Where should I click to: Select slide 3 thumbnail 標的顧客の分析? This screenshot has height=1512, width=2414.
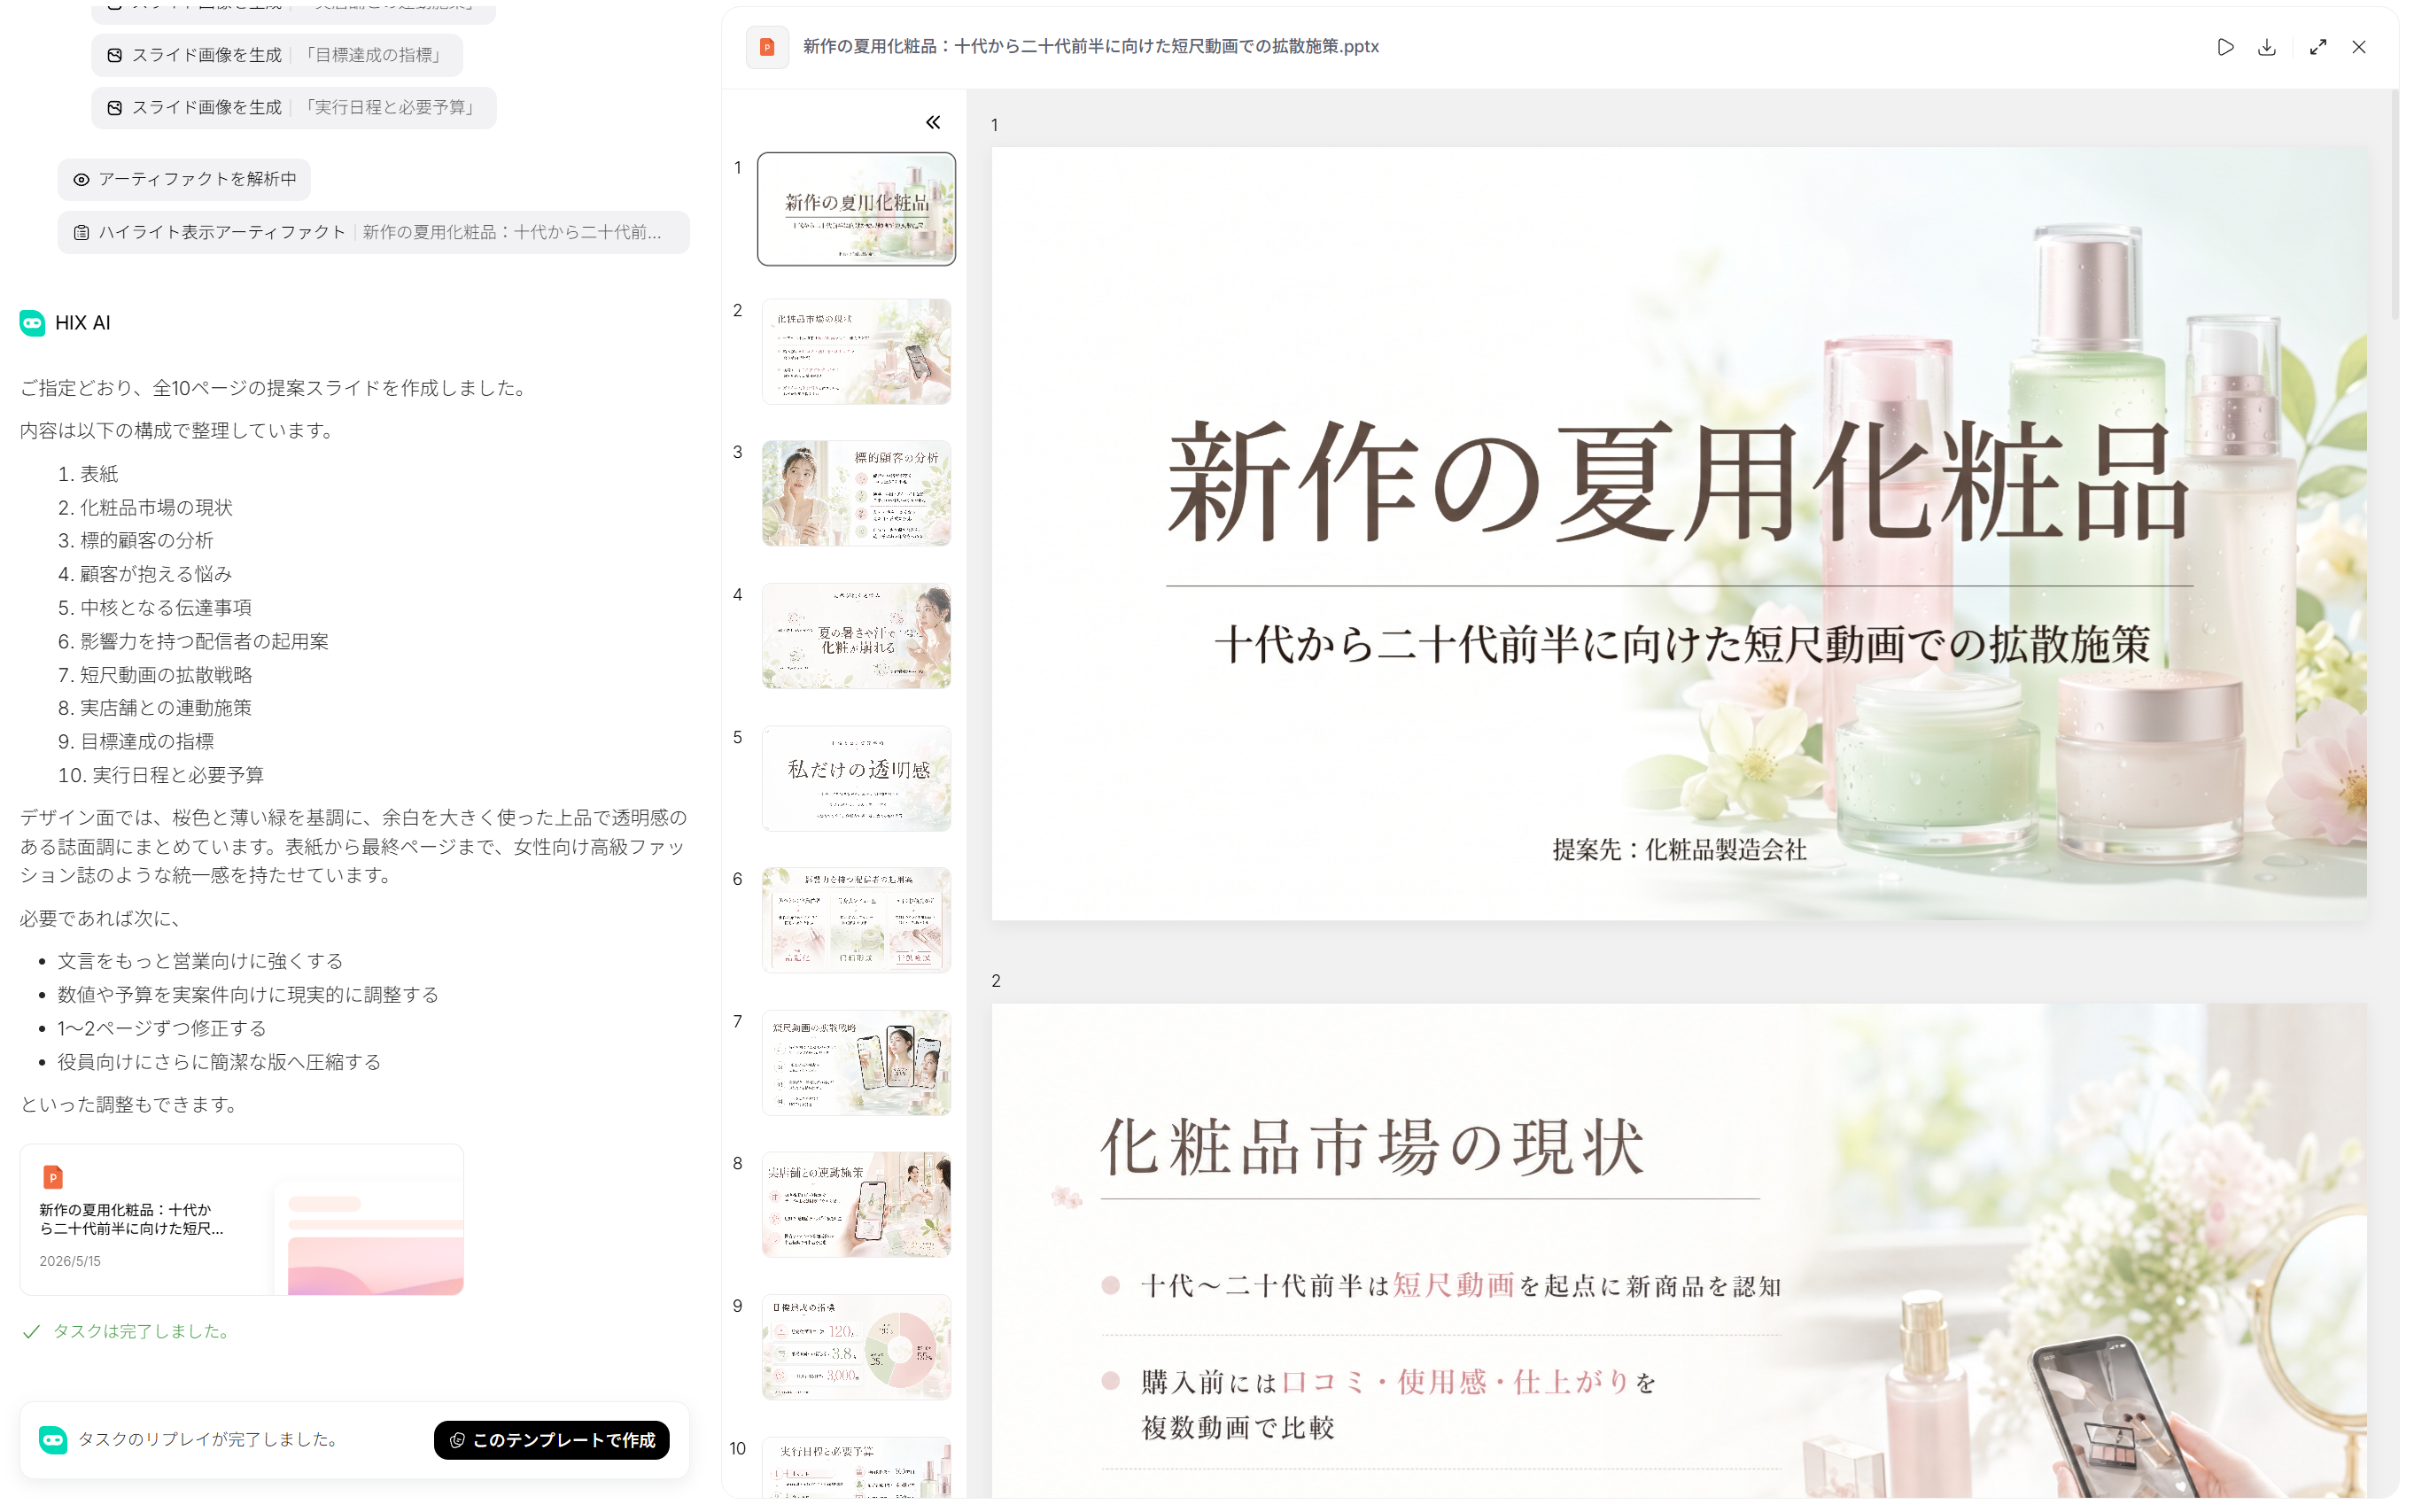click(x=856, y=493)
